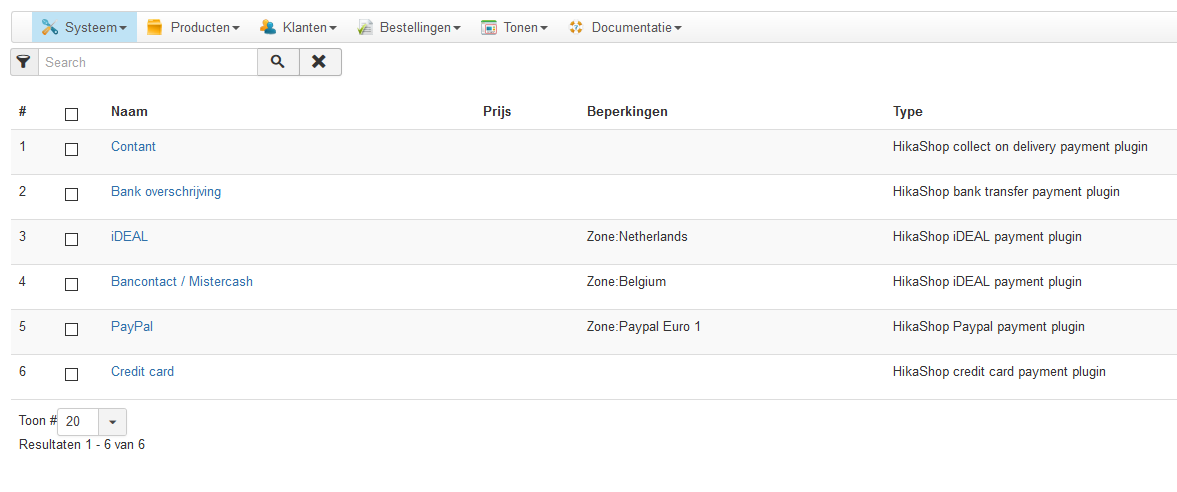1177x492 pixels.
Task: Open the Bancontact / Mistercash payment method
Action: (x=182, y=282)
